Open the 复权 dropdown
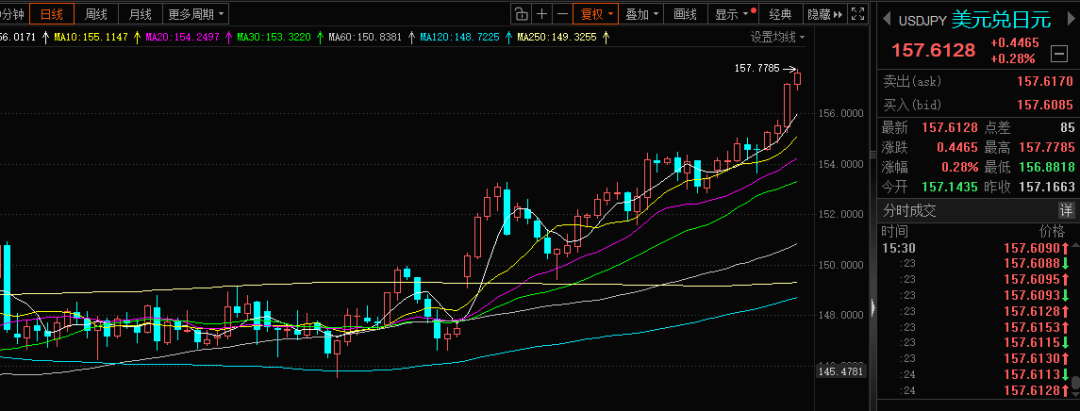Screen dimensions: 1080x411 [597, 14]
